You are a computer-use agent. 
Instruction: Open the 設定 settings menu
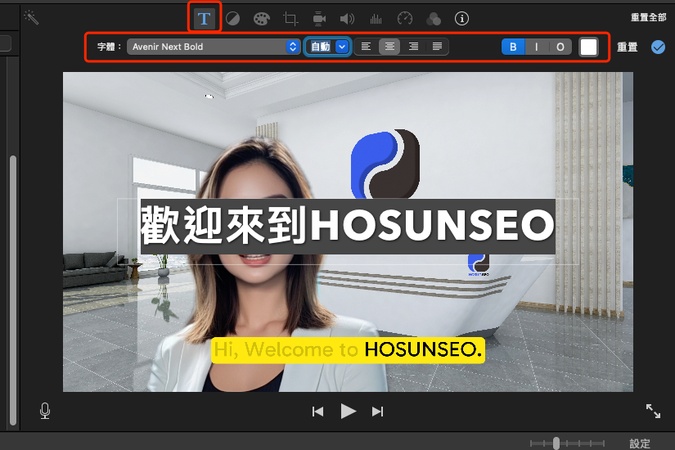point(639,443)
